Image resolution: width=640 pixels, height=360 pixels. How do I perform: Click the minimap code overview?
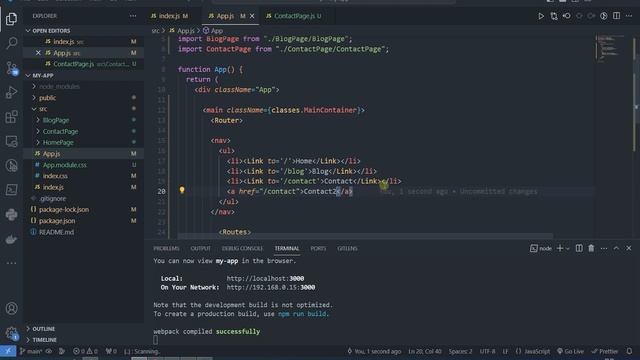pos(611,49)
